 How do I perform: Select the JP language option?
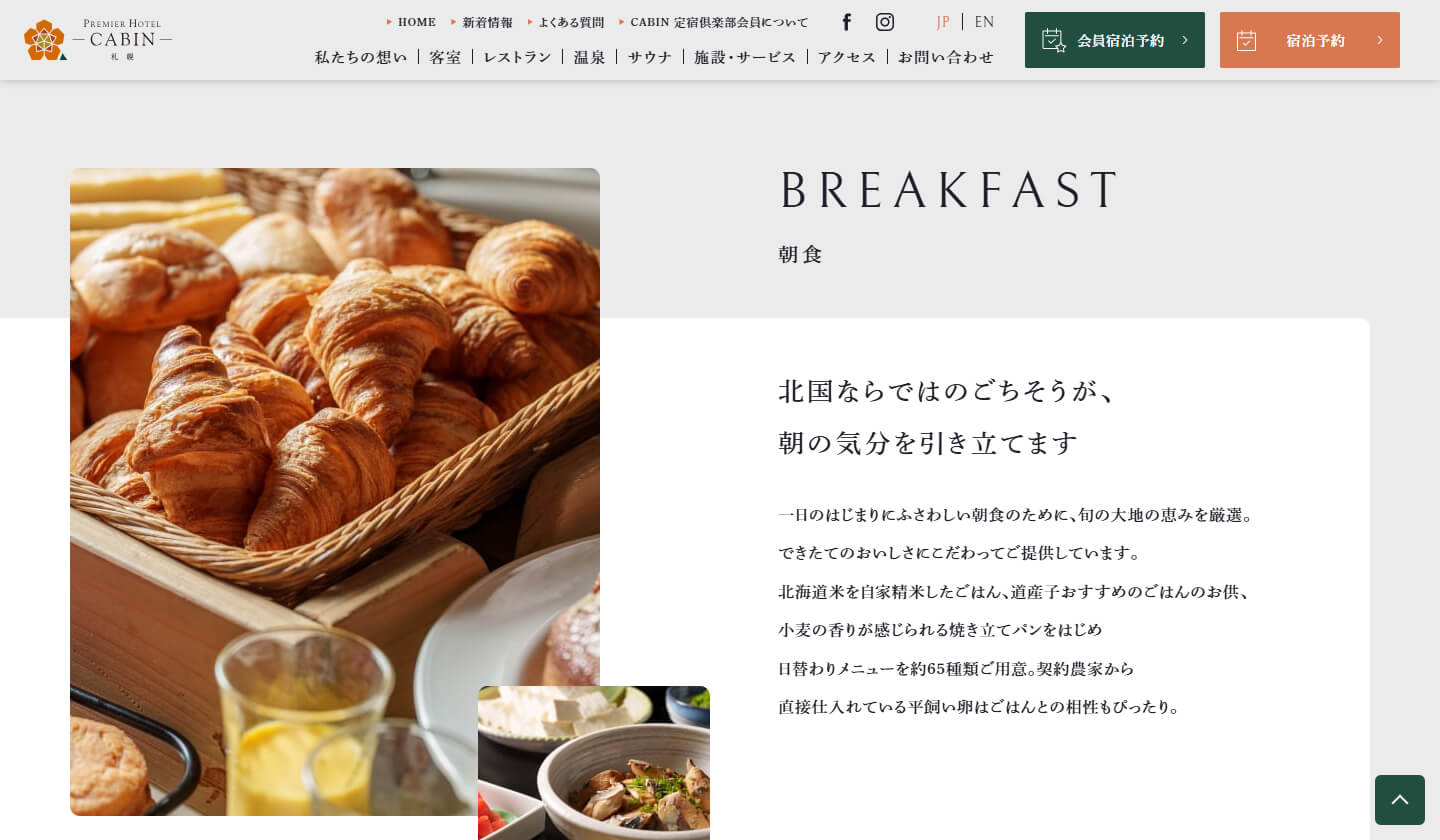pyautogui.click(x=943, y=22)
